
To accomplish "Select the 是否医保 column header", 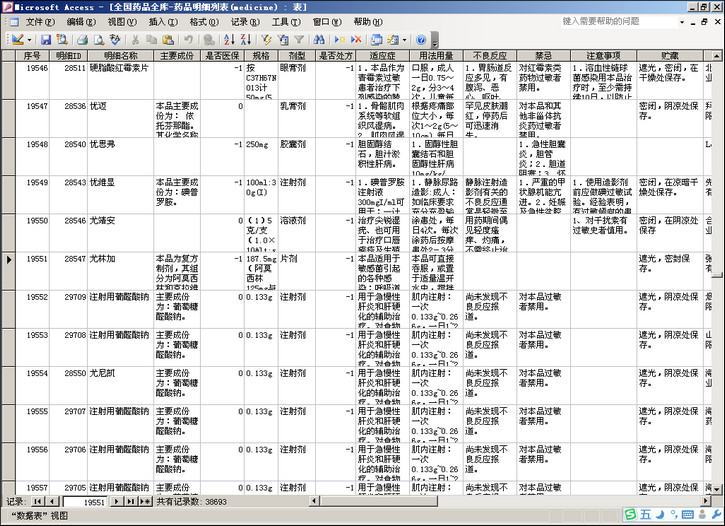I will [x=222, y=56].
